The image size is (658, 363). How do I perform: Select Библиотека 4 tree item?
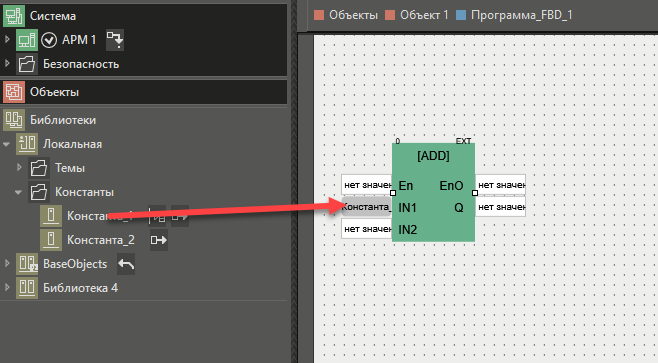pyautogui.click(x=80, y=288)
